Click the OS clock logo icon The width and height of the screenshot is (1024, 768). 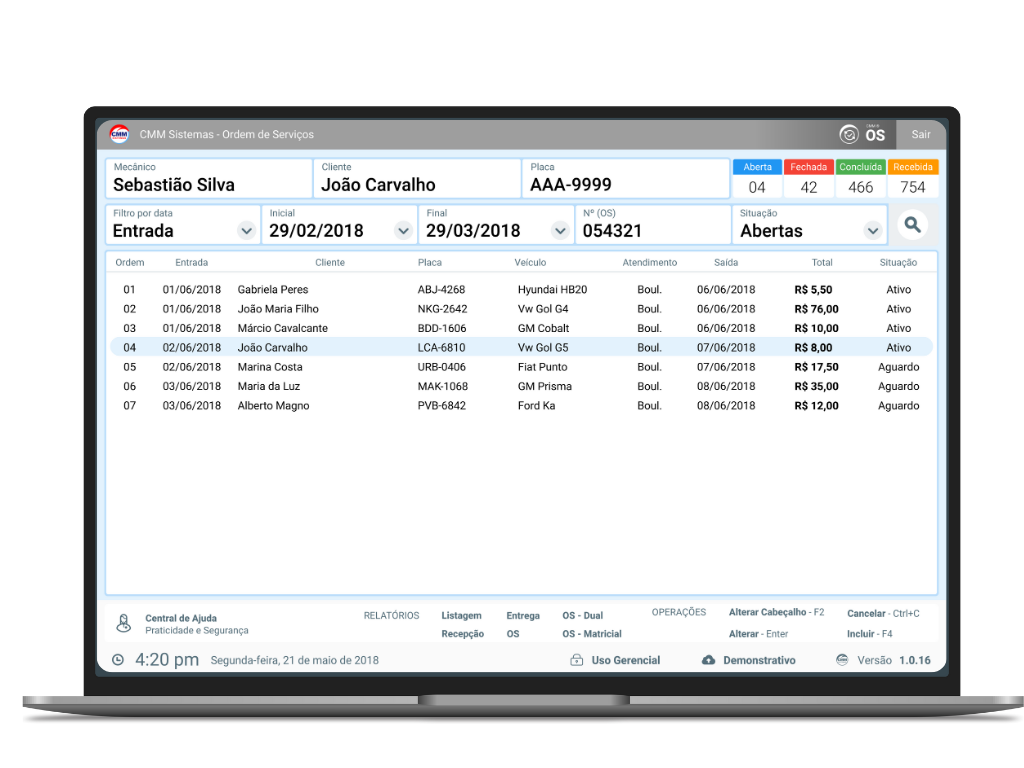click(x=849, y=134)
